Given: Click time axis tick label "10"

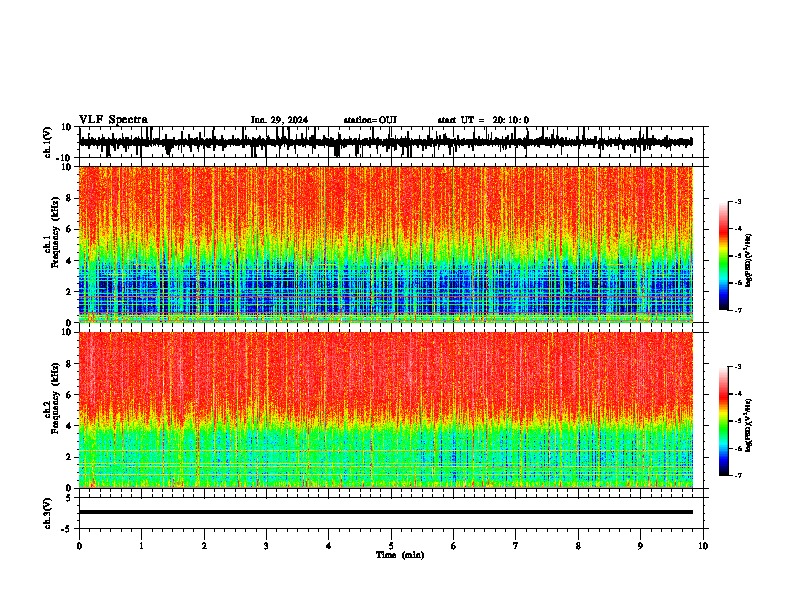Looking at the screenshot, I should pos(703,546).
